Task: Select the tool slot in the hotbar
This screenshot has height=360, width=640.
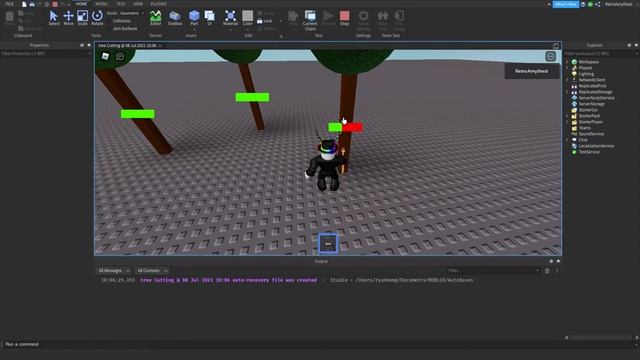Action: point(328,243)
